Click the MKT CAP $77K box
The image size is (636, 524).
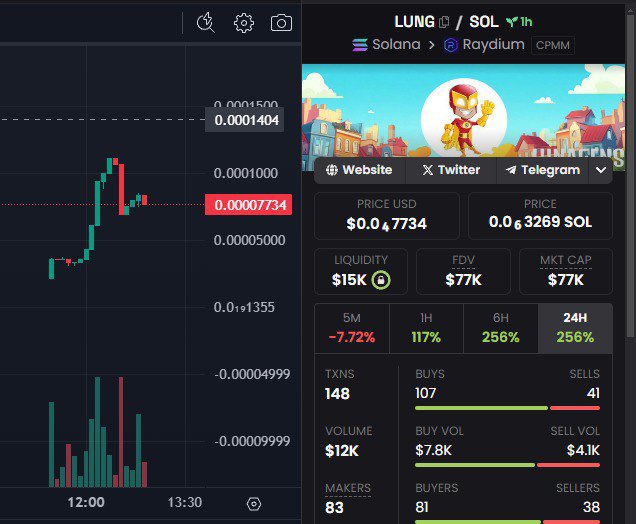click(x=566, y=271)
